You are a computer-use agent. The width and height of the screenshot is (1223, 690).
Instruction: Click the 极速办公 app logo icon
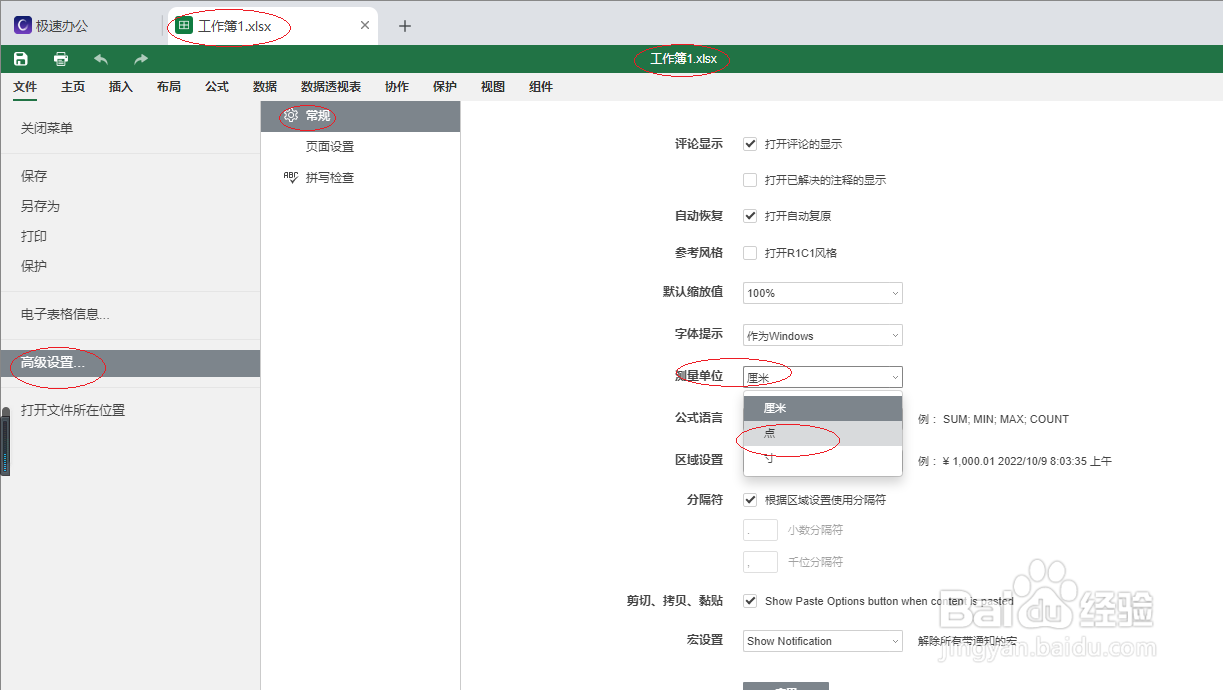(21, 23)
